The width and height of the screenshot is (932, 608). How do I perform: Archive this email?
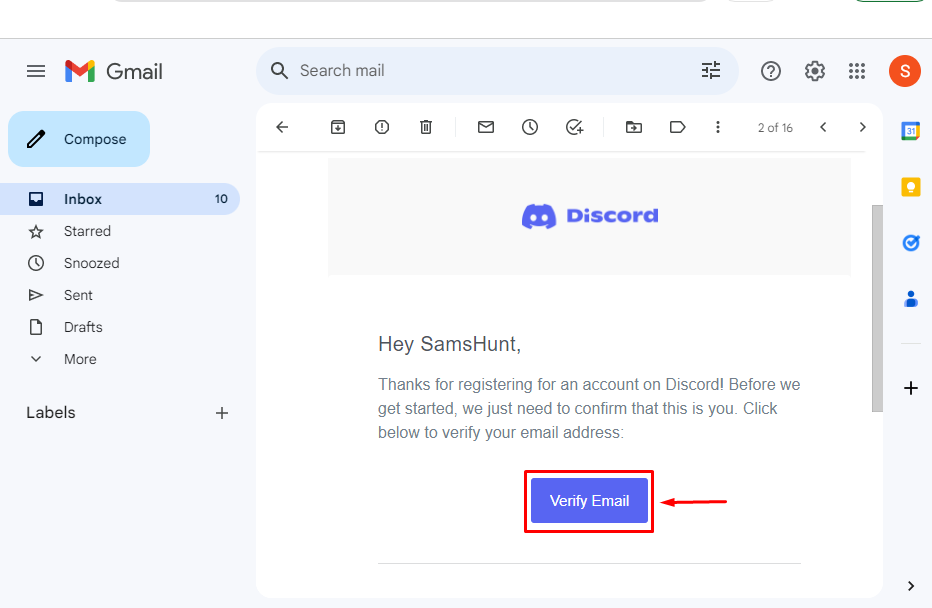pyautogui.click(x=338, y=127)
